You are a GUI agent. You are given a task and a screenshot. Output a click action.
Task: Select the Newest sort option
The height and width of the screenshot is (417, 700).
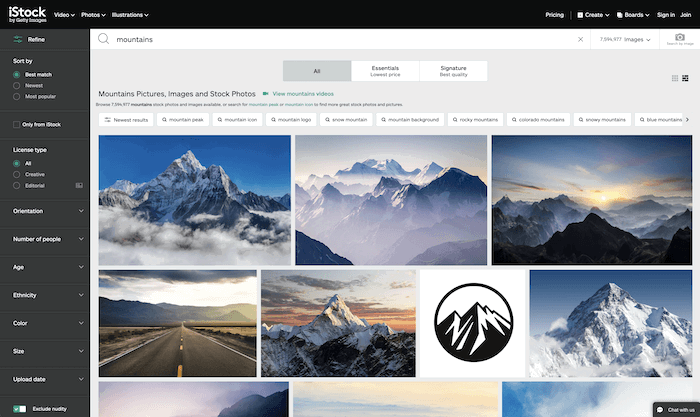(x=17, y=86)
